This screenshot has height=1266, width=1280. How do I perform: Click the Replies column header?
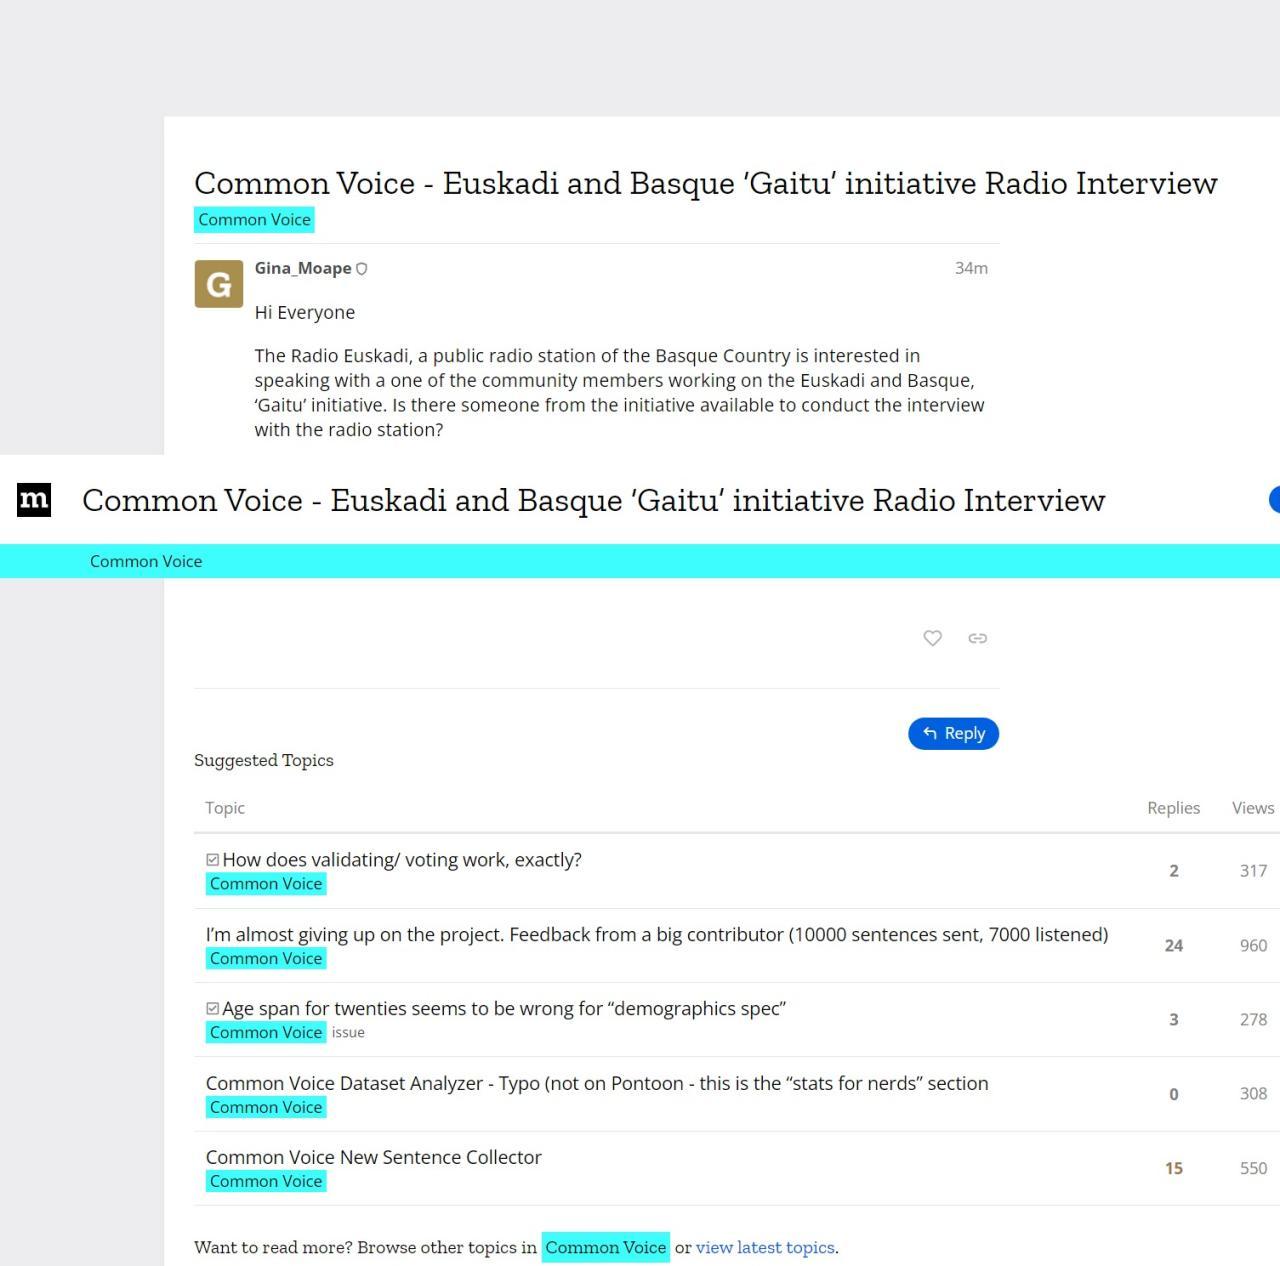(x=1173, y=808)
